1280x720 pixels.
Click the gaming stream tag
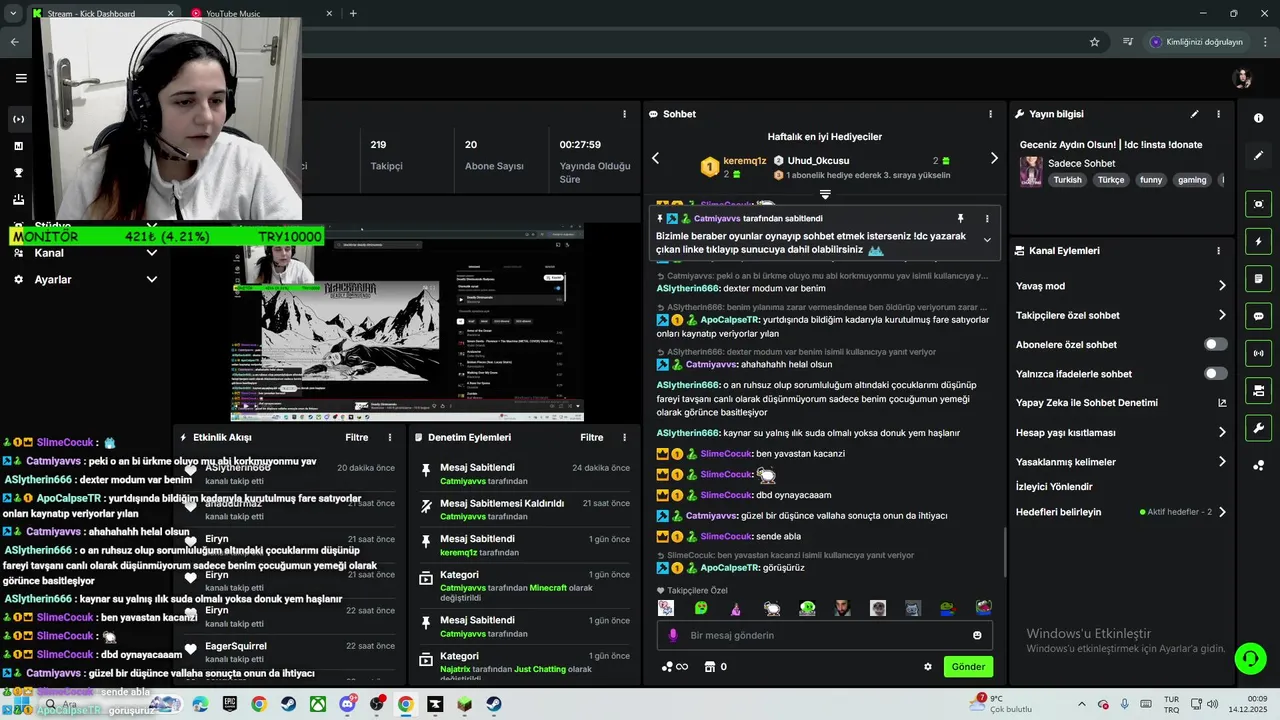tap(1192, 180)
